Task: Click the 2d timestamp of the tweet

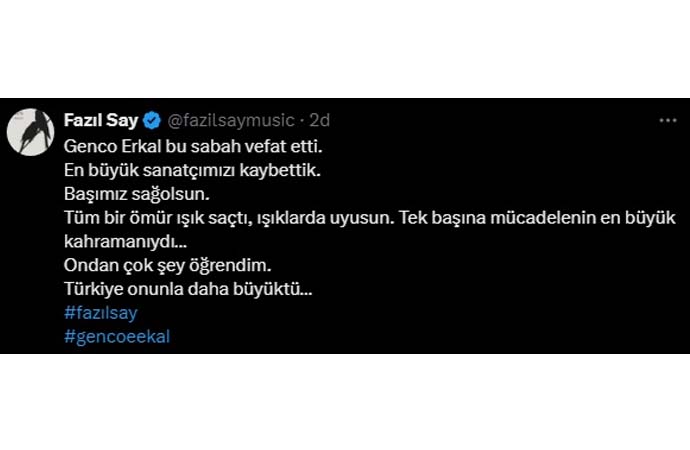Action: click(x=320, y=121)
